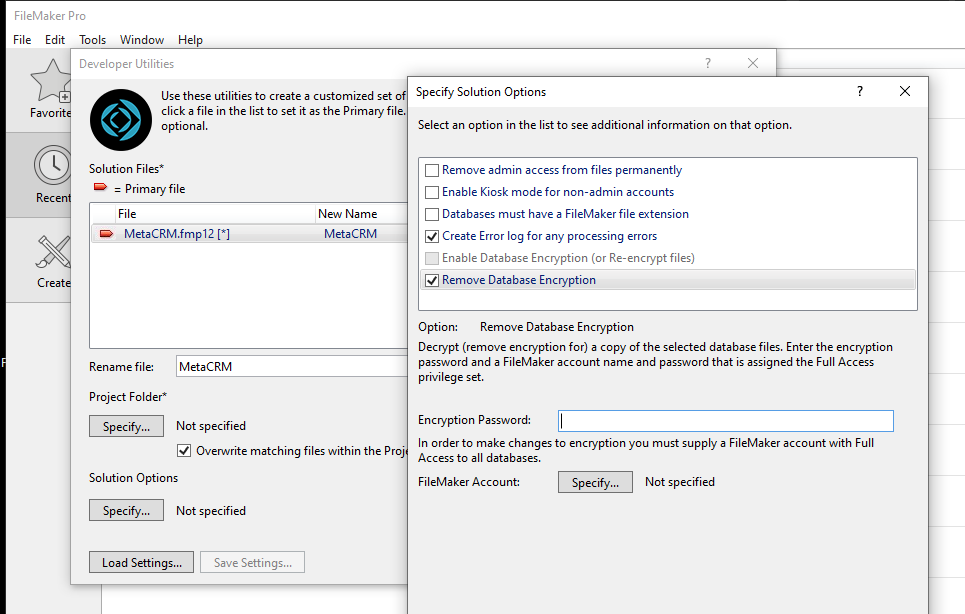965x614 pixels.
Task: Uncheck Create Error log for processing errors
Action: point(432,236)
